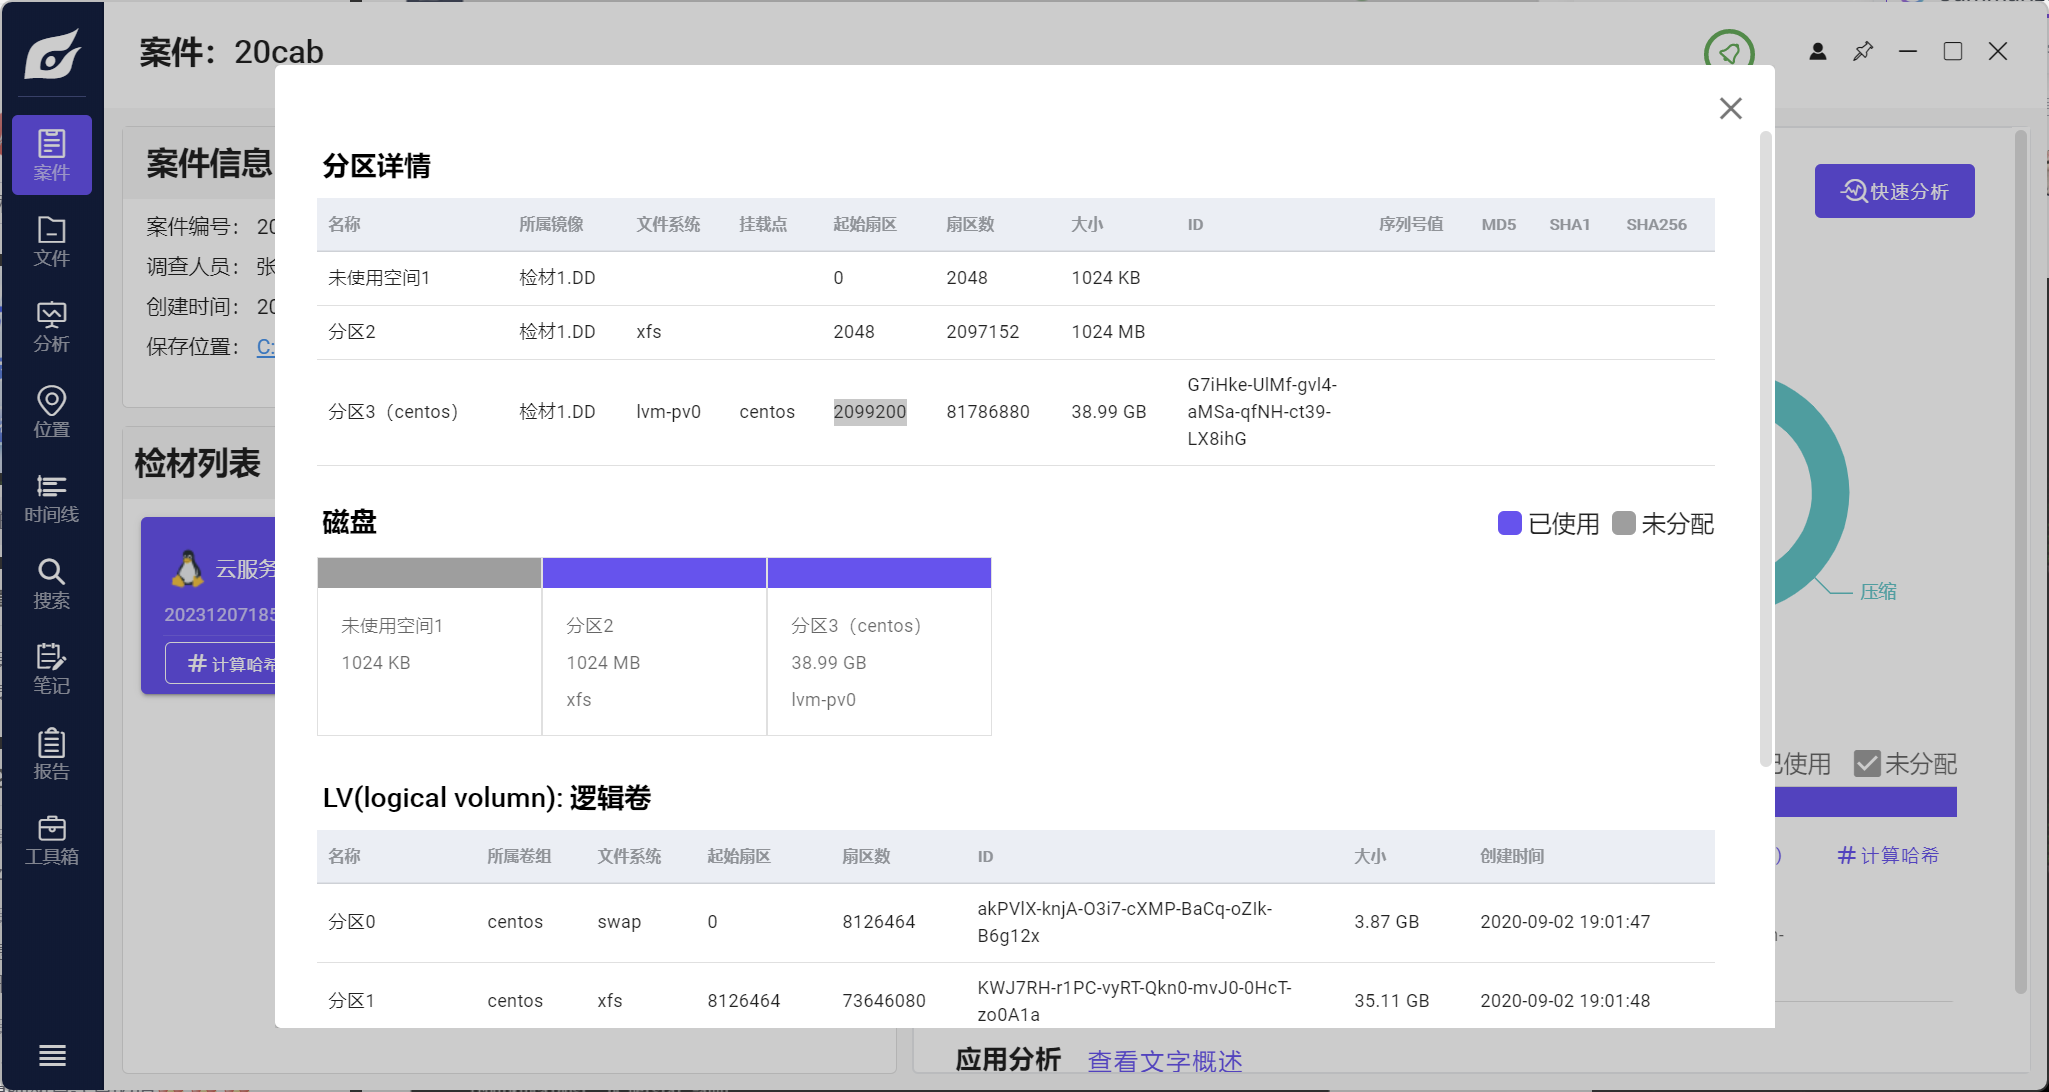
Task: Open the 文件 sidebar section
Action: (x=52, y=241)
